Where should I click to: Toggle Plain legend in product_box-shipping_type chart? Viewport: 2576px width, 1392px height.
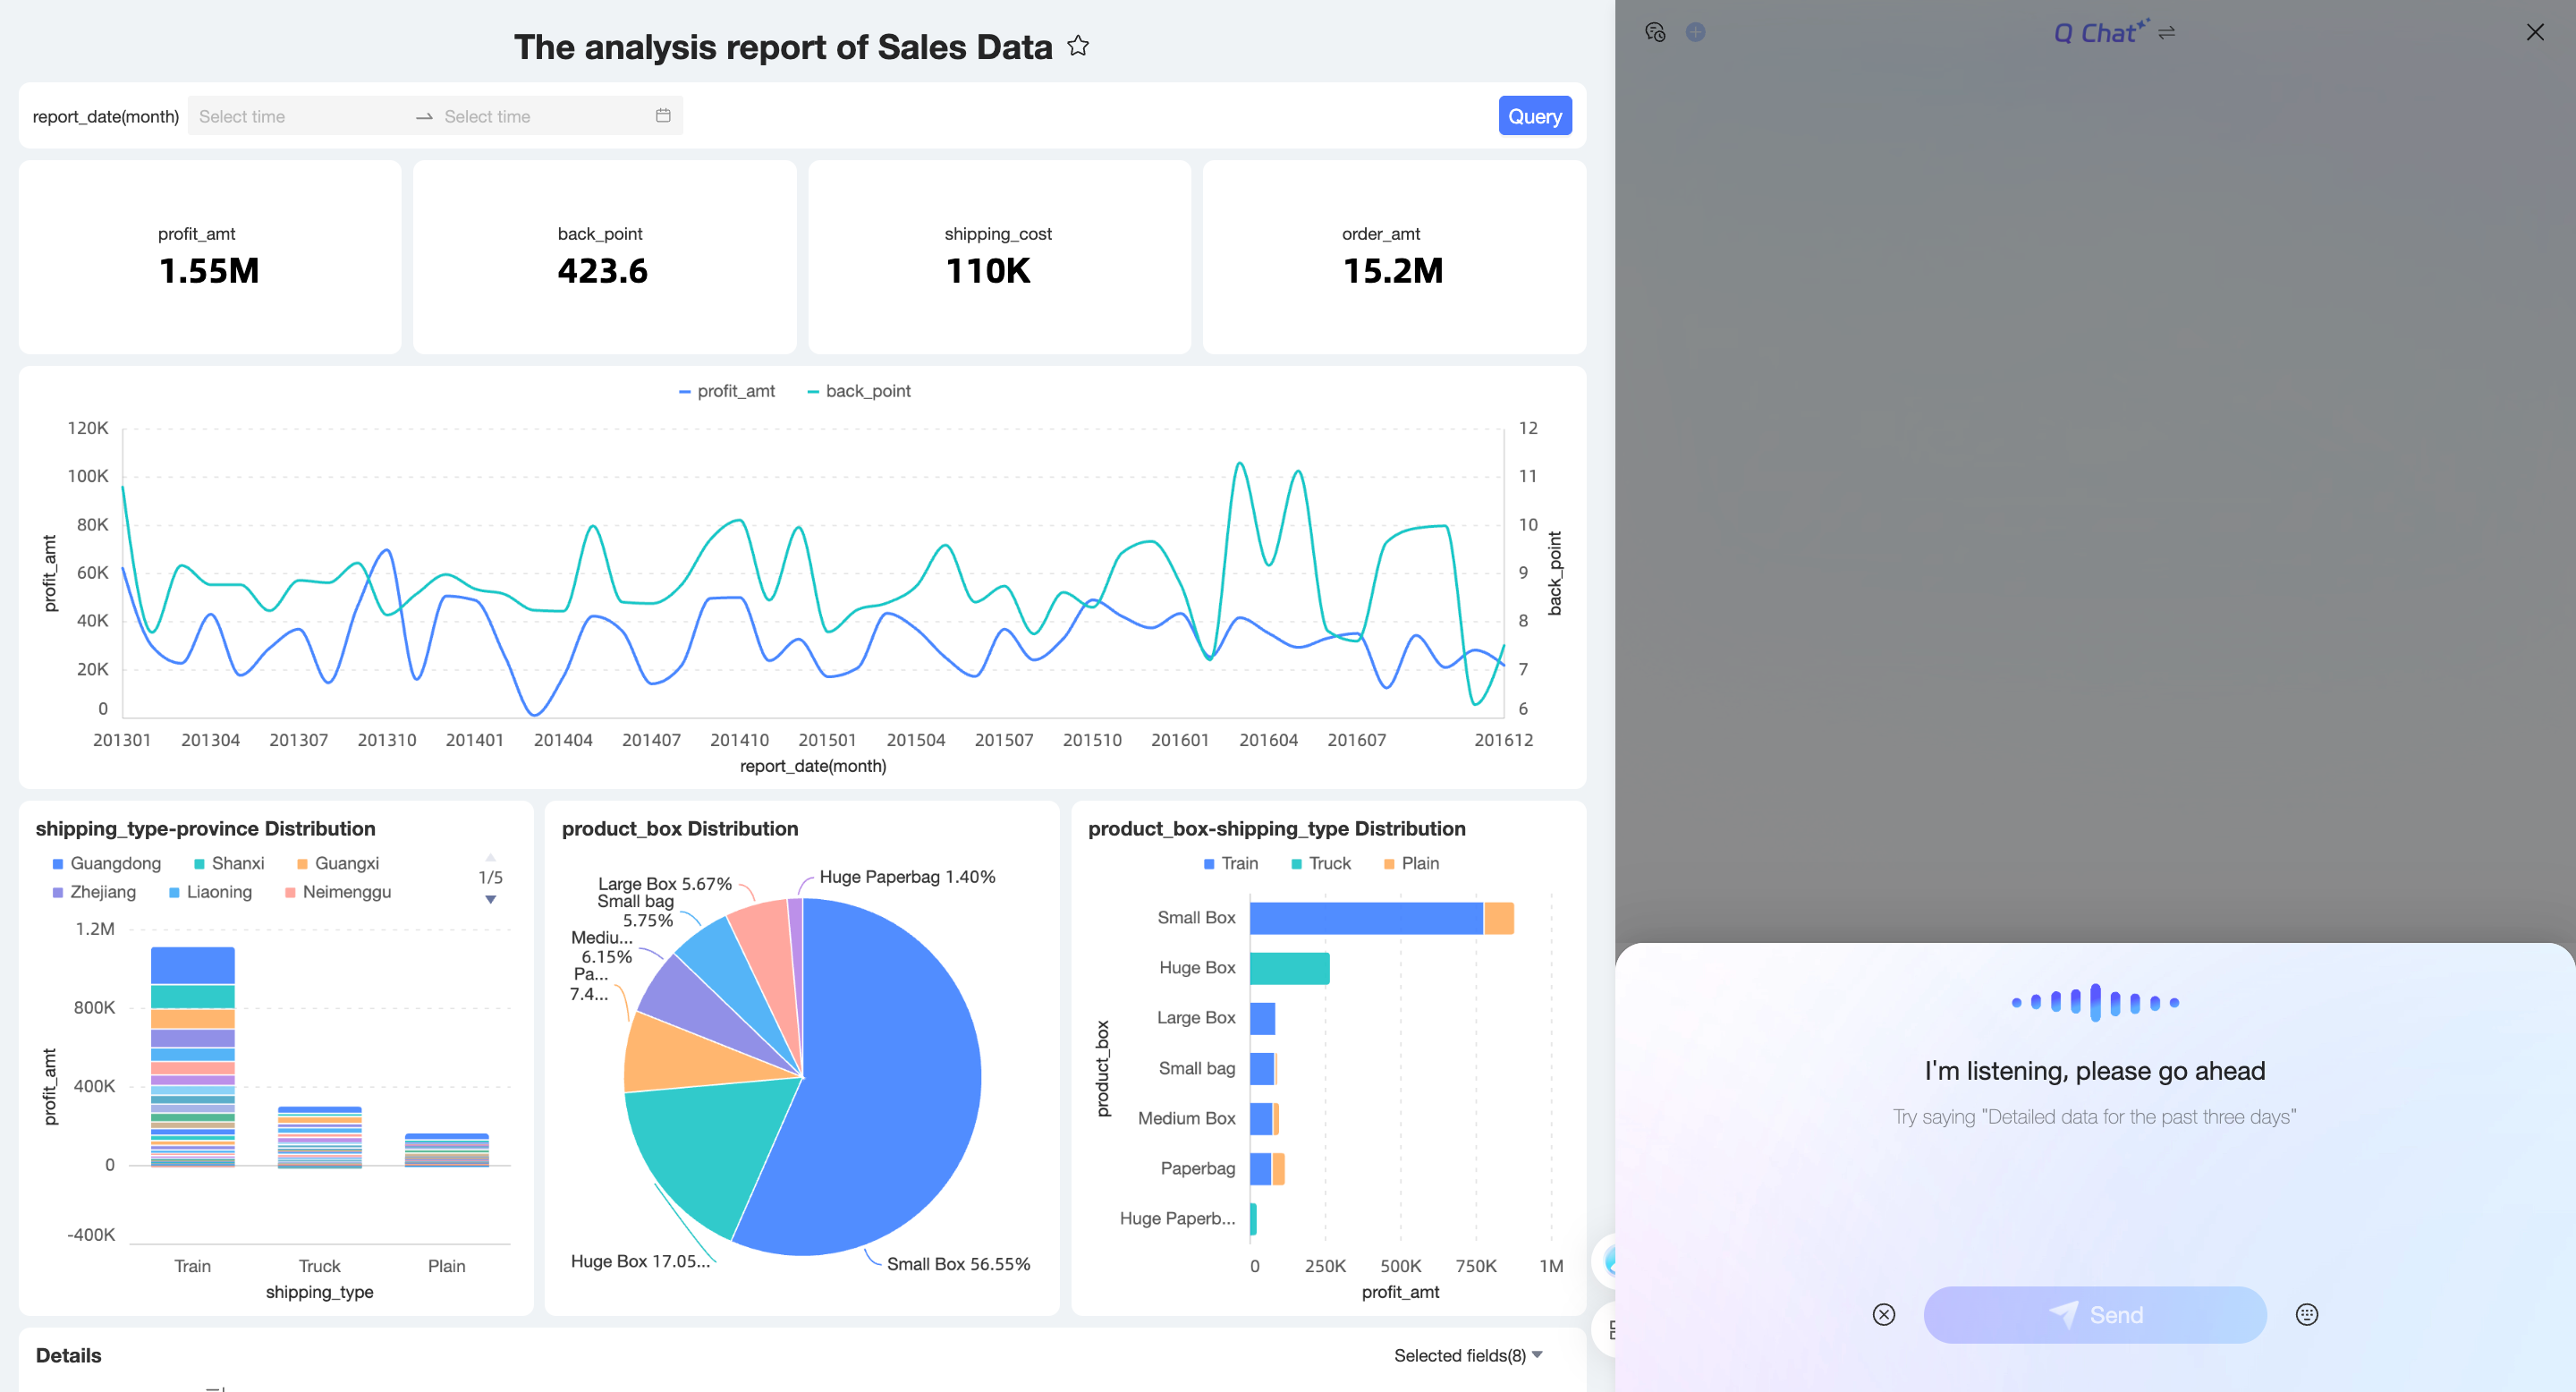coord(1411,863)
